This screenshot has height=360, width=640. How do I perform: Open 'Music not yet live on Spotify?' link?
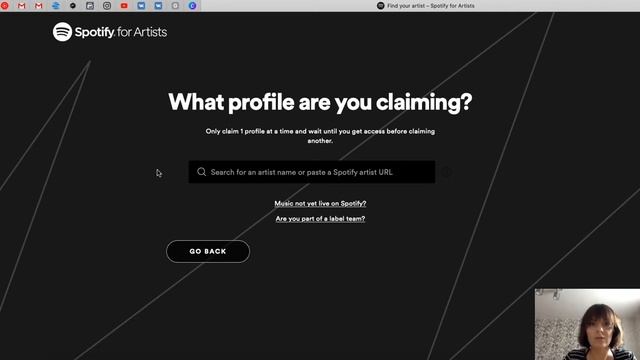320,203
